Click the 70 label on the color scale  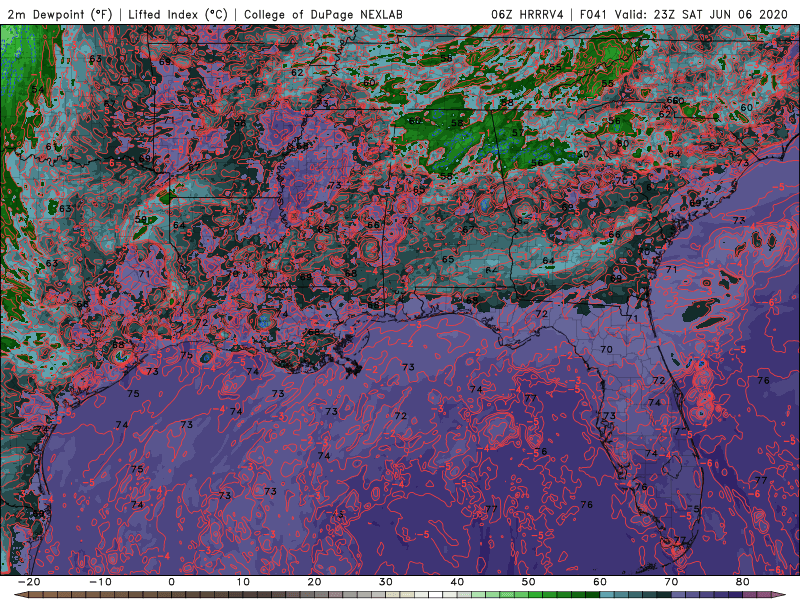click(671, 582)
